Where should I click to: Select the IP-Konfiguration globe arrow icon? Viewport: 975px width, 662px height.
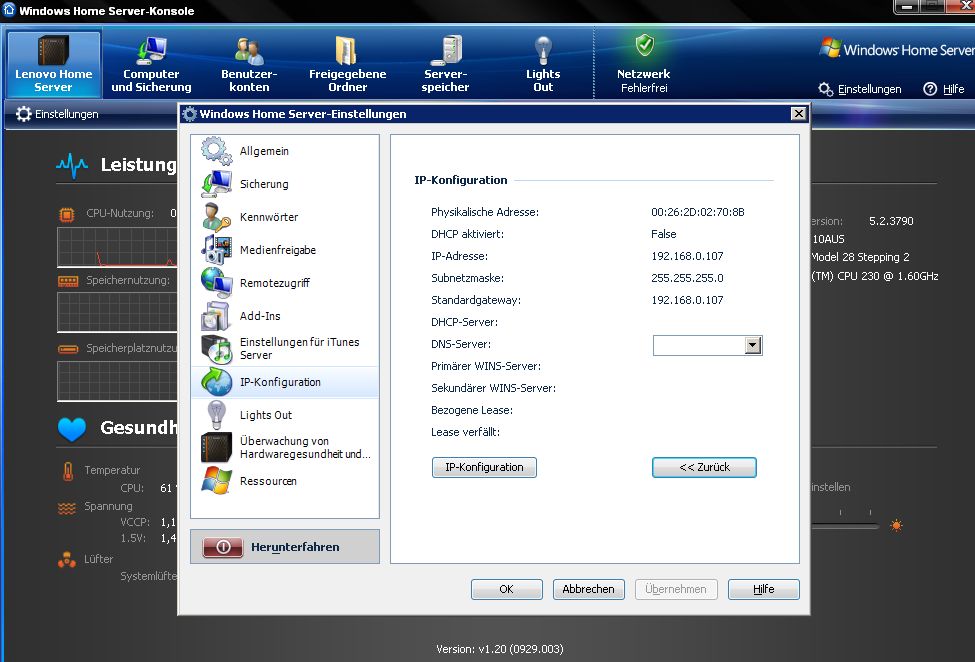pos(216,382)
